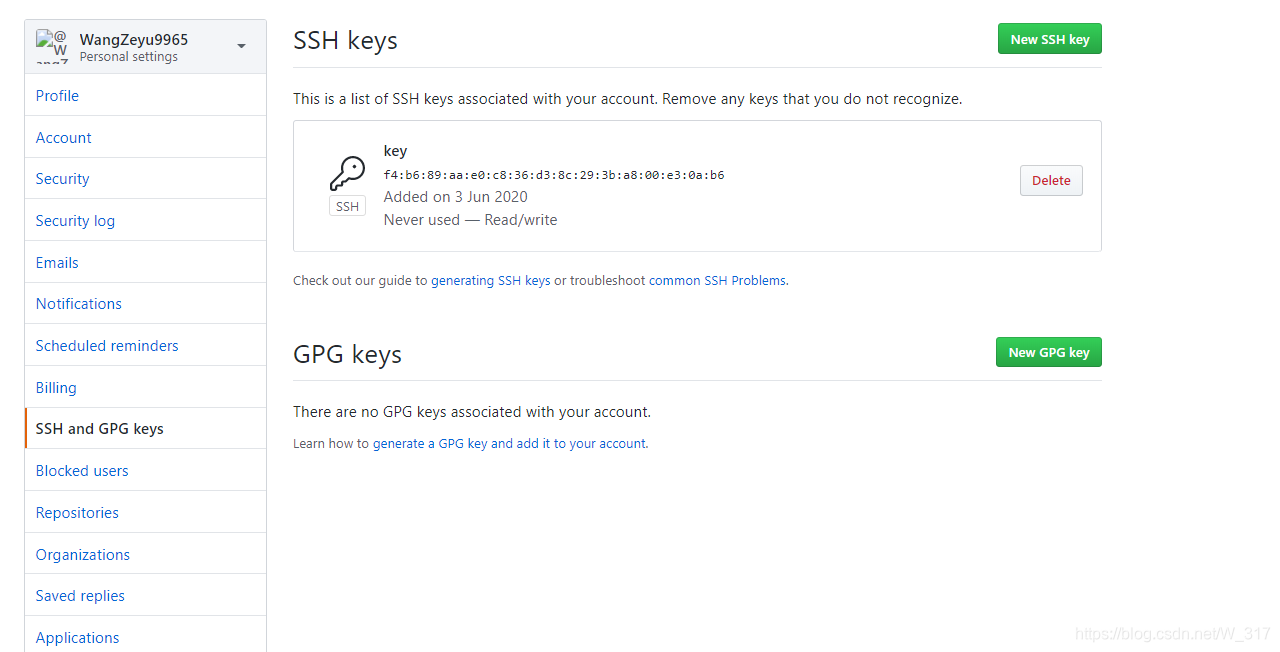Click the SSH label under the key icon
Viewport: 1280px width, 652px height.
[x=347, y=205]
